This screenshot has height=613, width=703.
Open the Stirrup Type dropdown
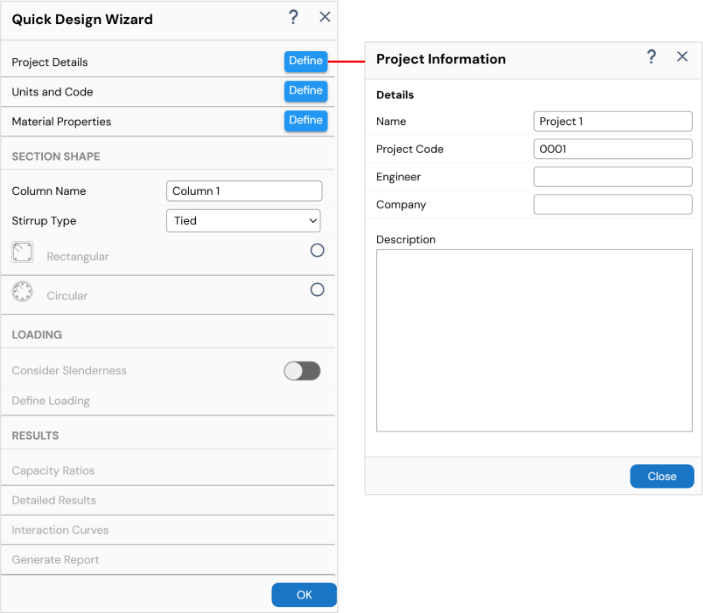coord(243,221)
